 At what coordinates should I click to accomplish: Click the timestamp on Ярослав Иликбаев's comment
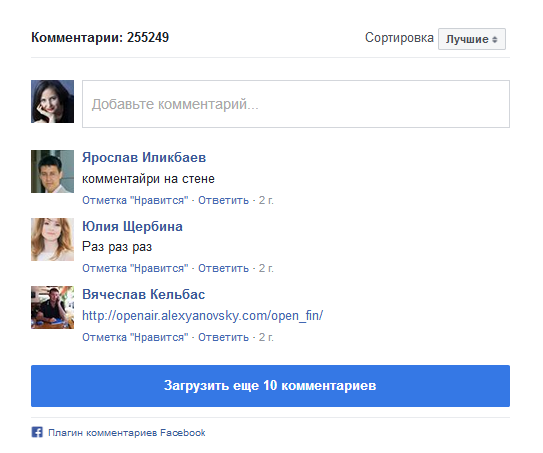pos(266,200)
